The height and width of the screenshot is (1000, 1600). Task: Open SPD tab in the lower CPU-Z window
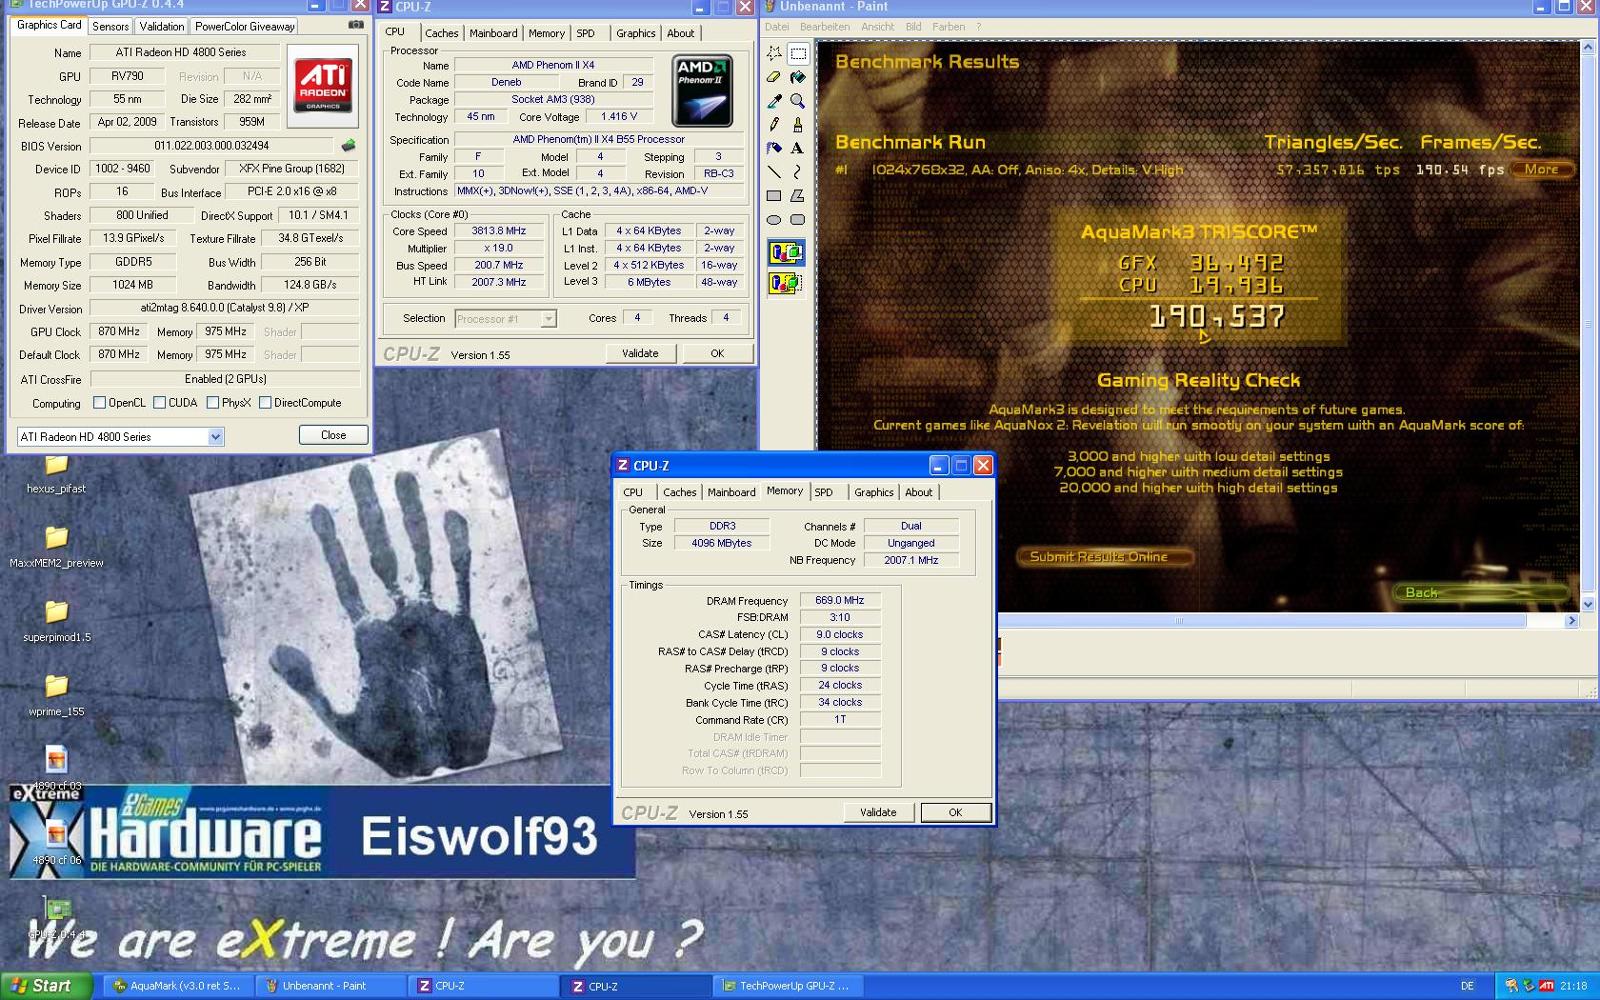point(823,492)
